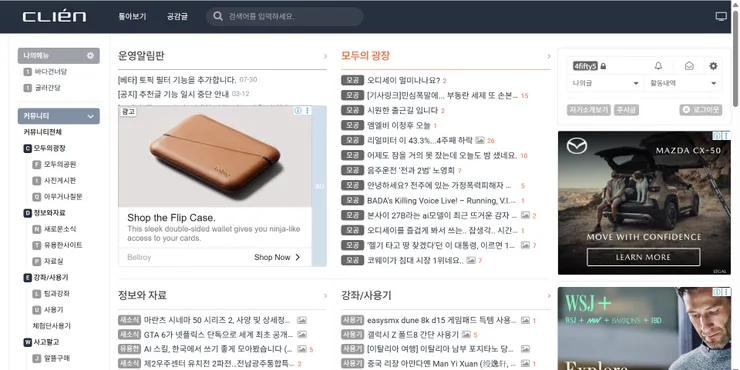This screenshot has width=740, height=370.
Task: Open messages via the envelope icon
Action: click(x=689, y=66)
